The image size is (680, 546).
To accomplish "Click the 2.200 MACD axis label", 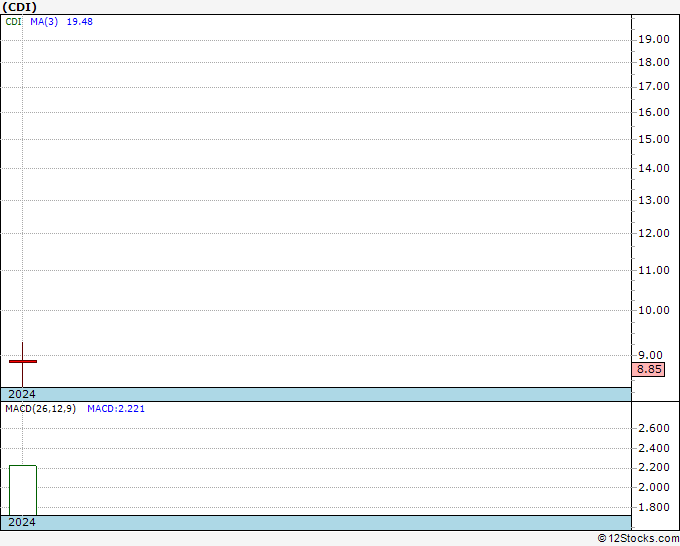I will click(654, 468).
